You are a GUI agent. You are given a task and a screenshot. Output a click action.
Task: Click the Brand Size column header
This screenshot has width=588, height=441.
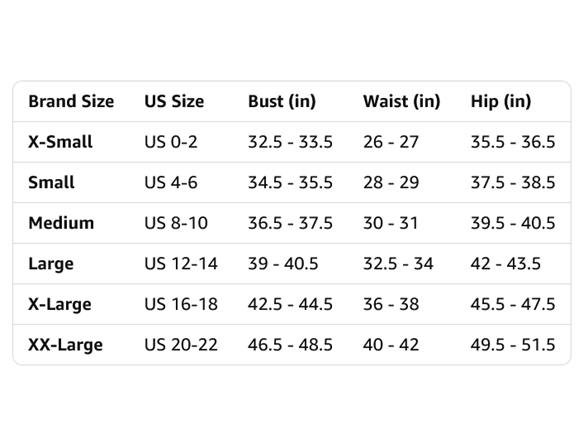[71, 101]
